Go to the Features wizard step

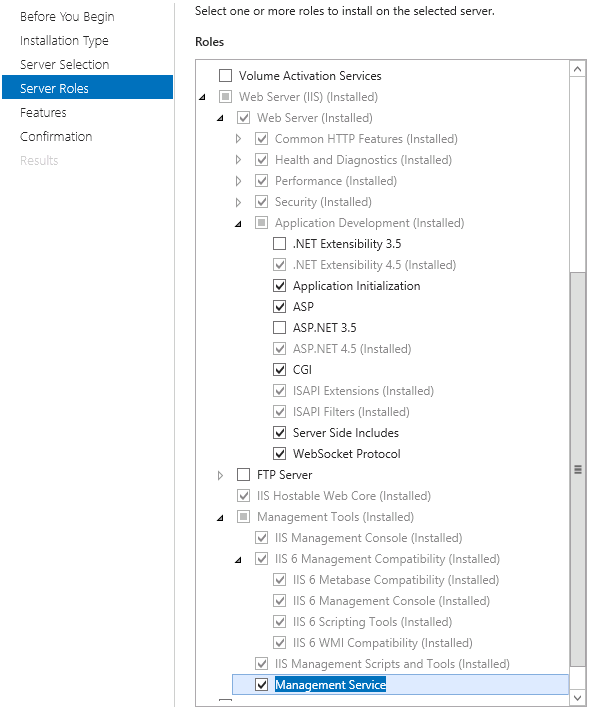(43, 113)
